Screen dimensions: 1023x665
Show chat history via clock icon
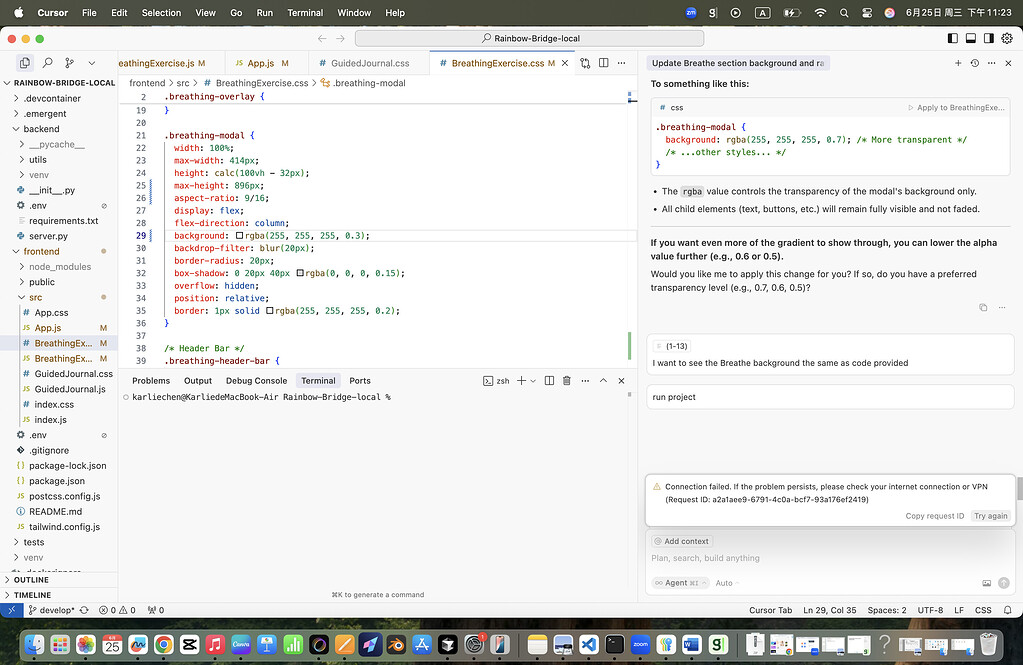pyautogui.click(x=975, y=63)
